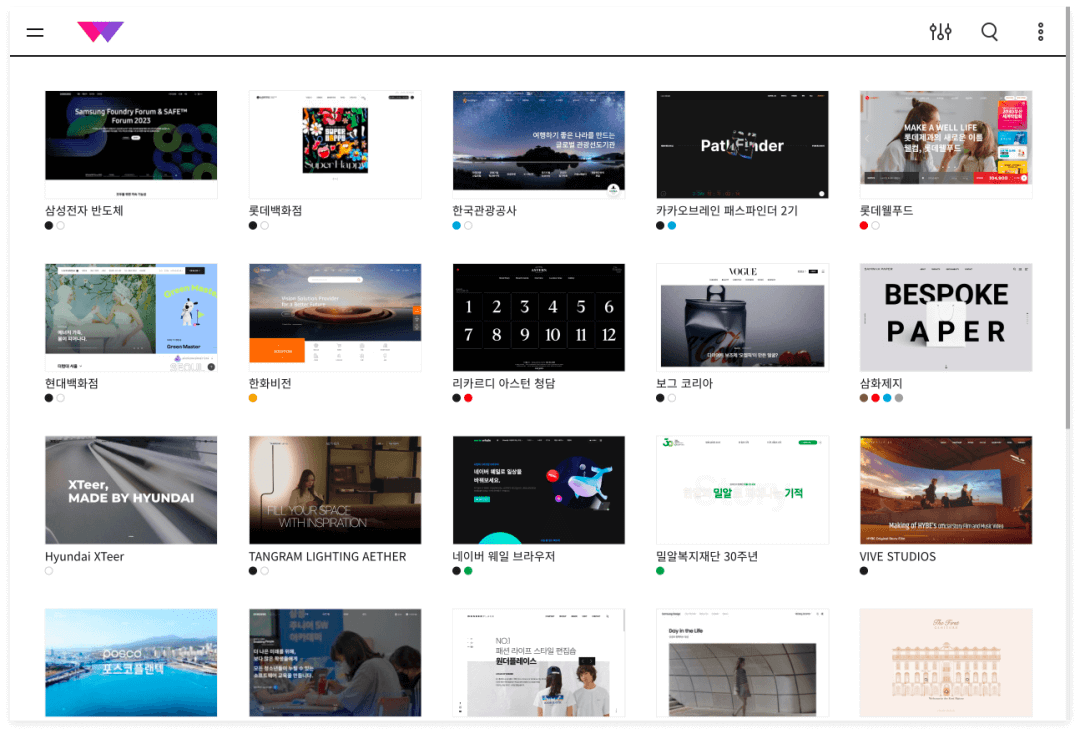1080x734 pixels.
Task: Click the 롯데웰푸드 title link
Action: point(886,211)
